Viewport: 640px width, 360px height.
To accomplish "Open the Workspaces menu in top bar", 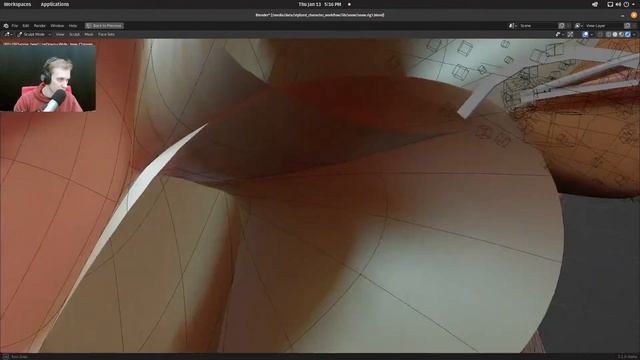I will click(x=17, y=4).
